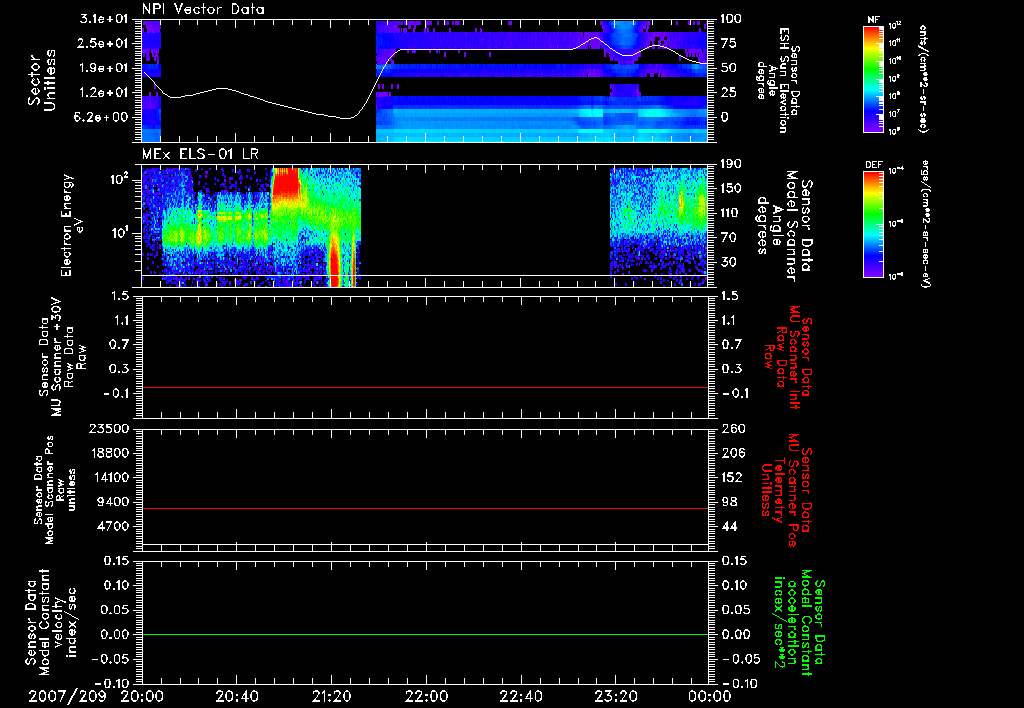Click the 'cnts/(cm**2-sr-sec)' units label

click(x=923, y=79)
